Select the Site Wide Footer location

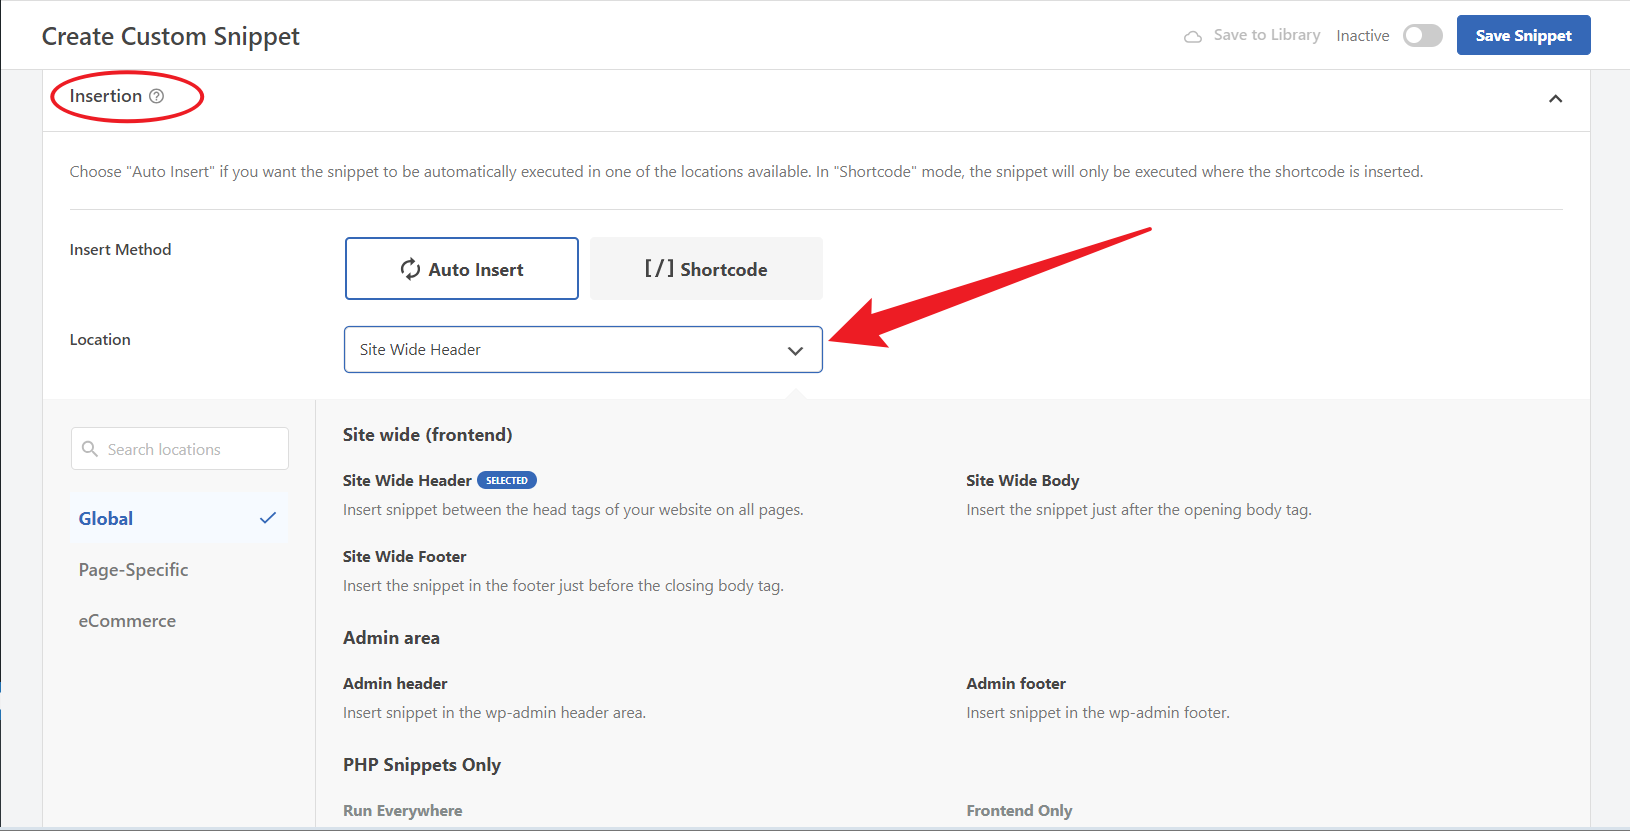tap(404, 557)
